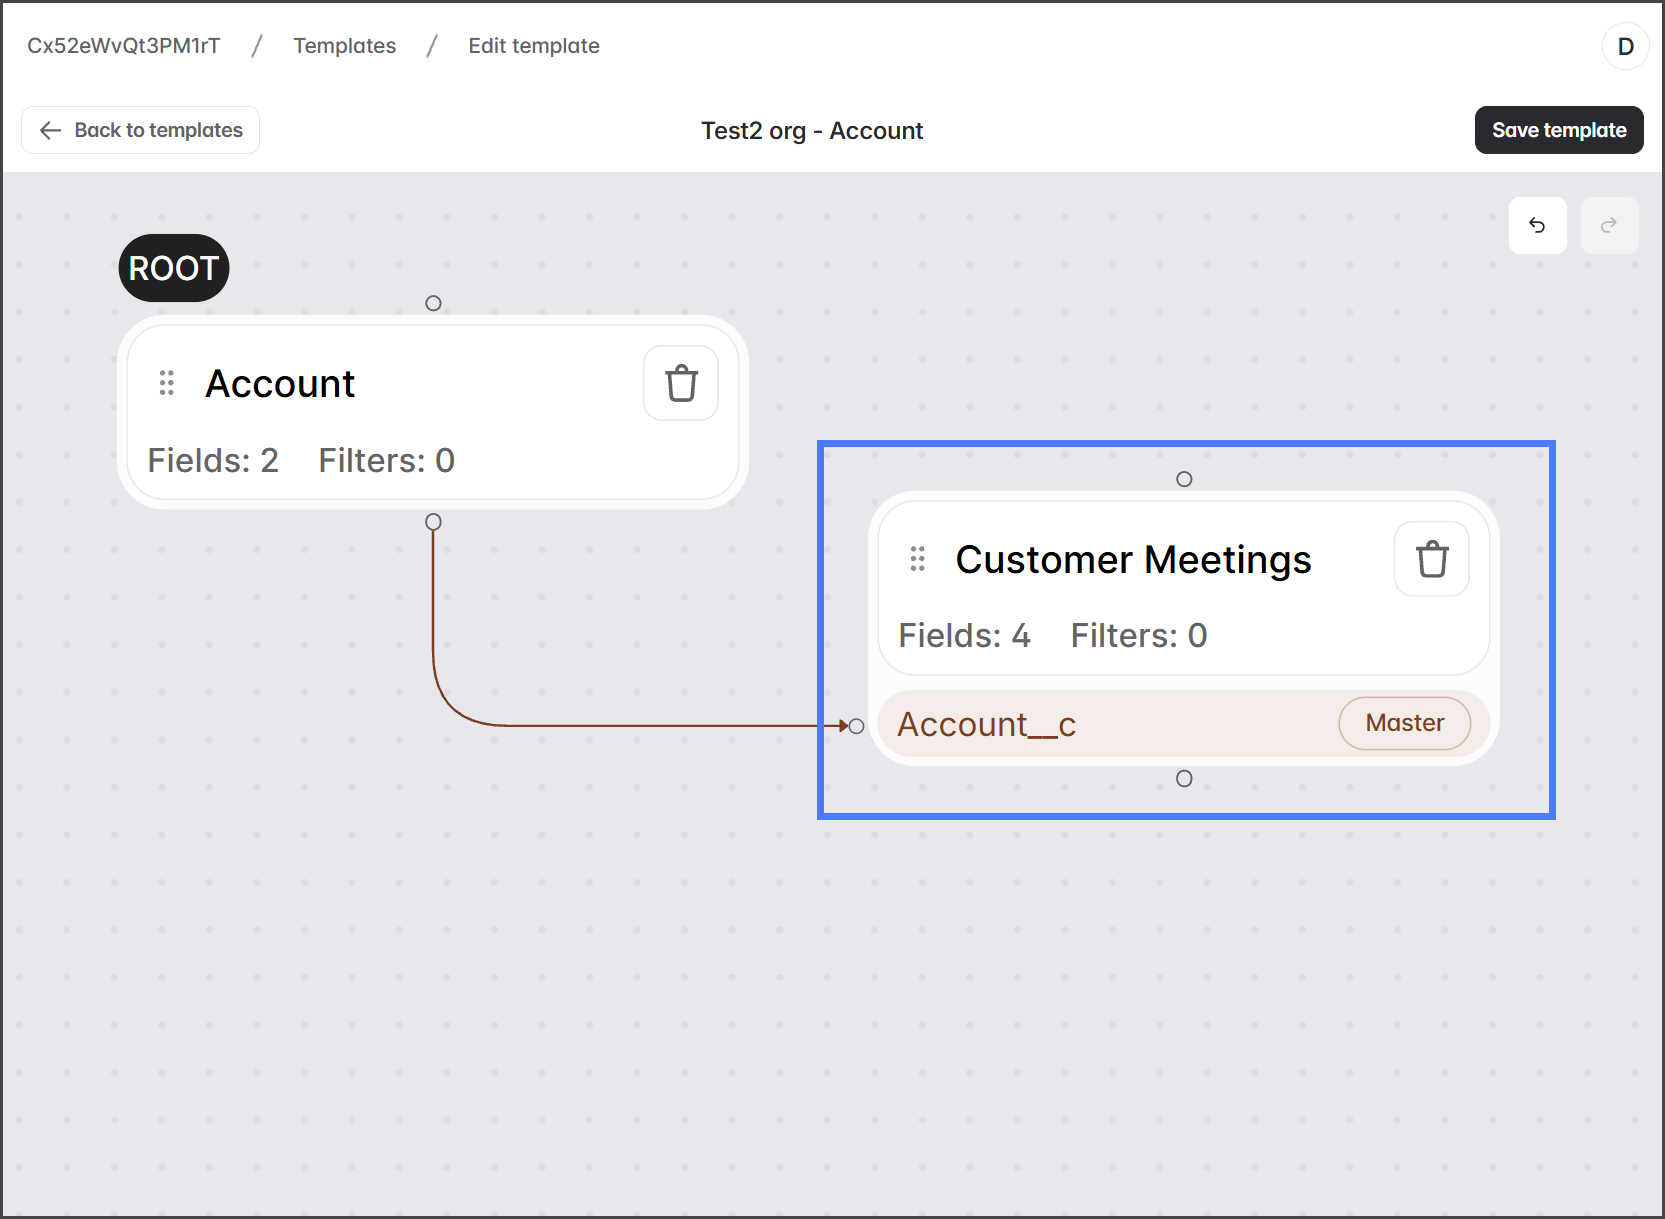Click Customer Meetings top connector handle

[1184, 479]
